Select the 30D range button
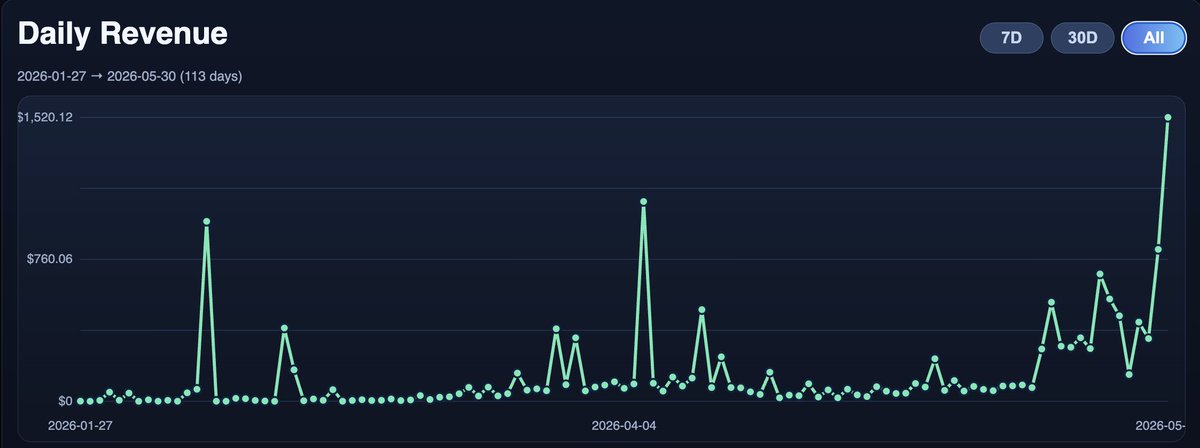 [x=1082, y=38]
